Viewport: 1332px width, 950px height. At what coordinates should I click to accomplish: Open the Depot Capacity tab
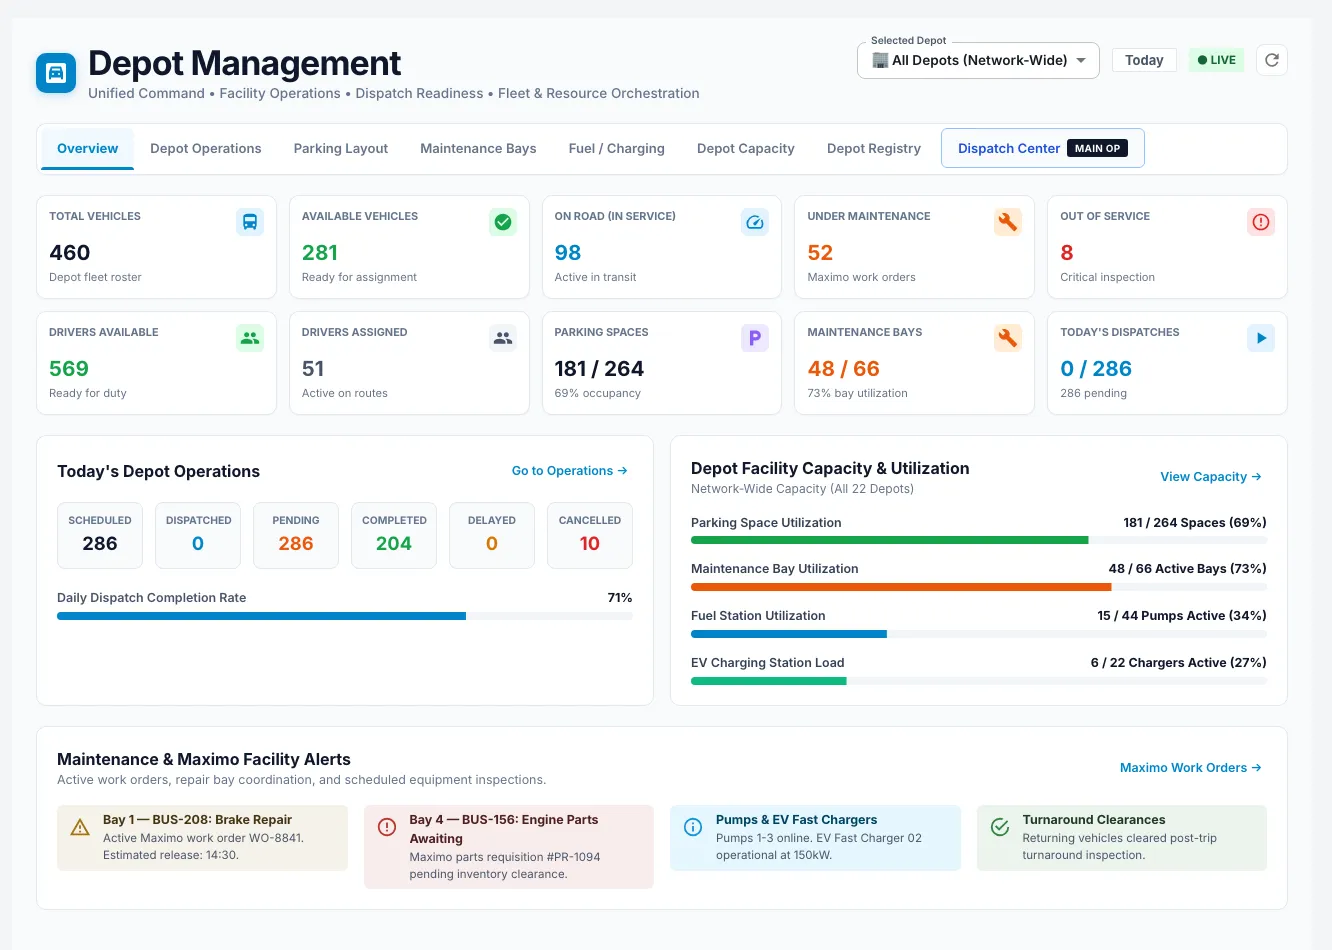[746, 148]
